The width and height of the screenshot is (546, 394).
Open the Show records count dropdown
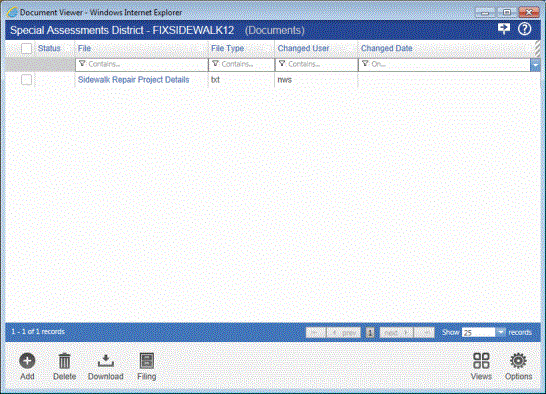click(500, 332)
